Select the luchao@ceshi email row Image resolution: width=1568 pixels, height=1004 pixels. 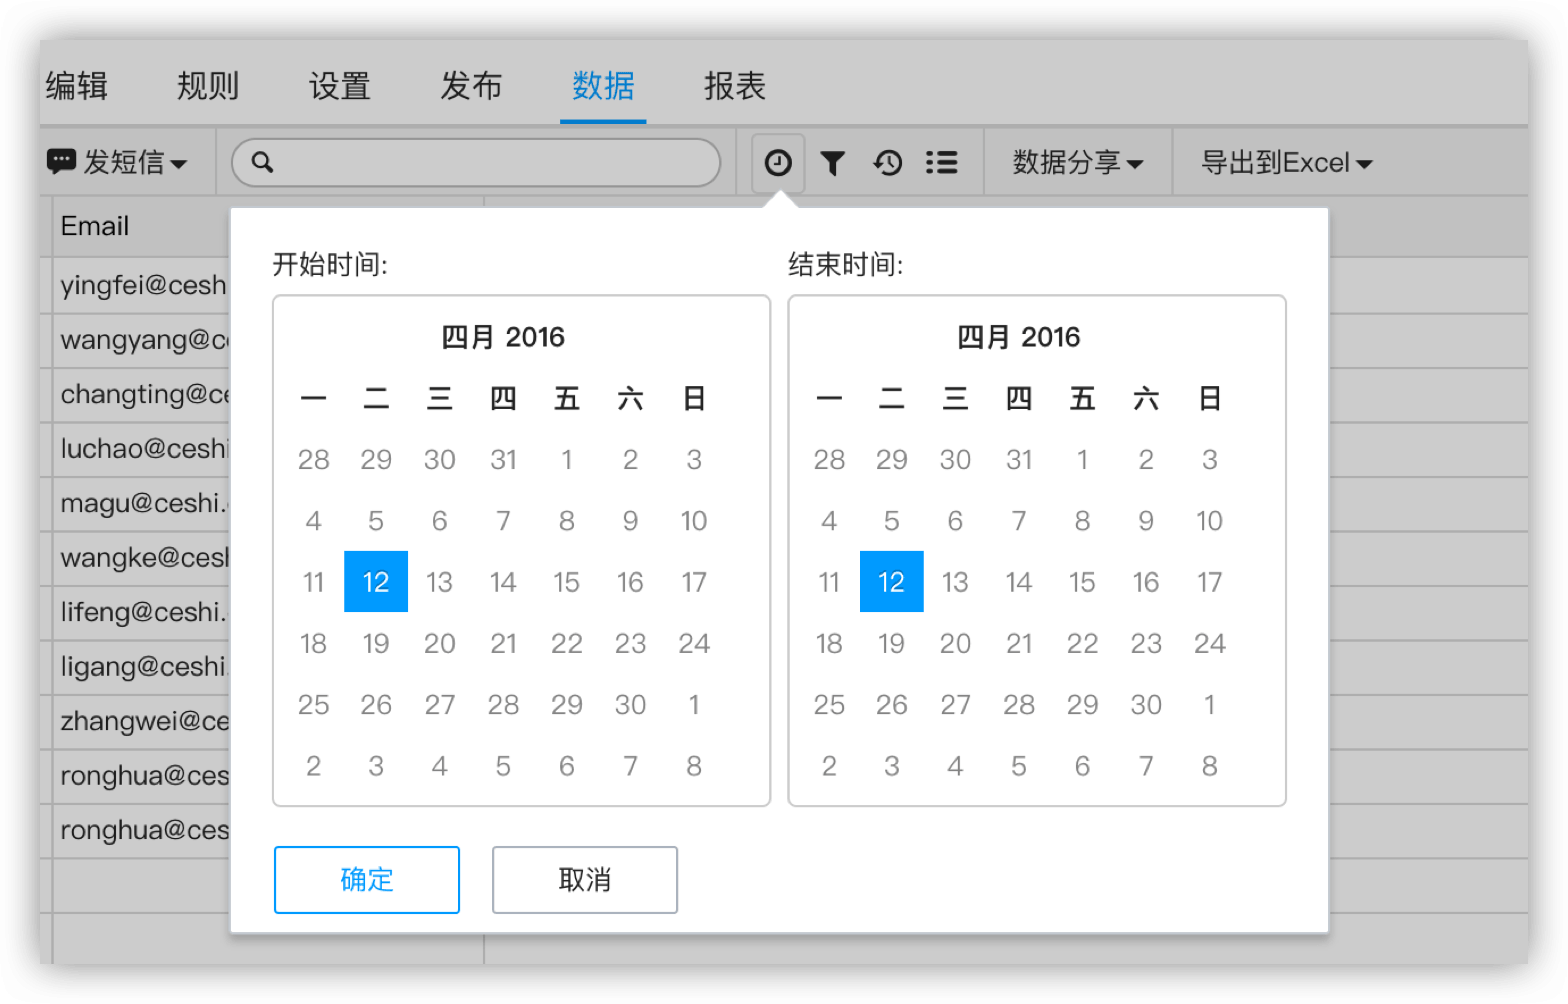pos(143,448)
